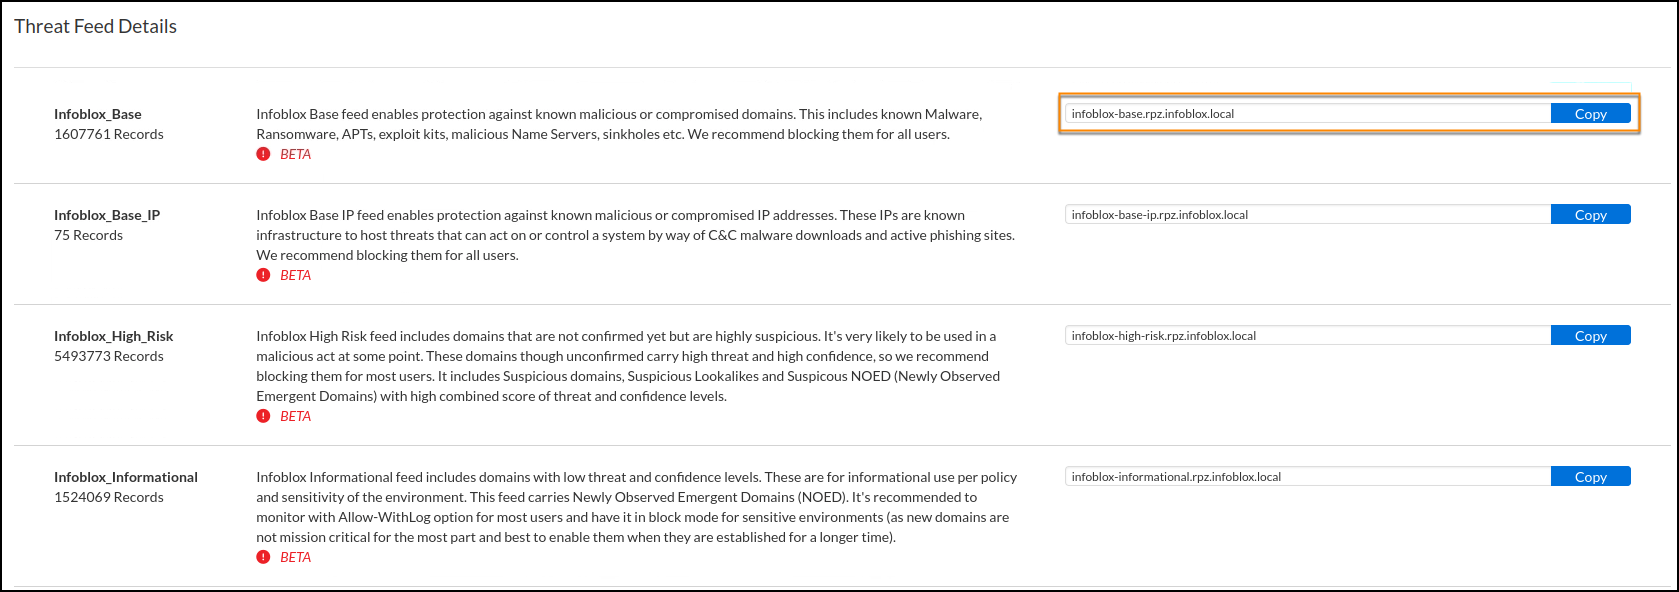Click the BETA label for Infoblox_Base
The image size is (1679, 592).
[x=296, y=154]
